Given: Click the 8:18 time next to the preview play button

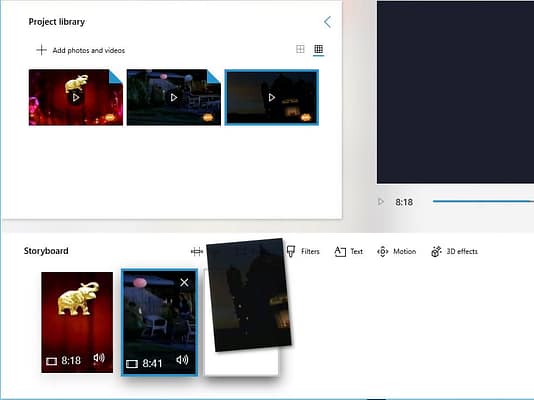Looking at the screenshot, I should [404, 202].
